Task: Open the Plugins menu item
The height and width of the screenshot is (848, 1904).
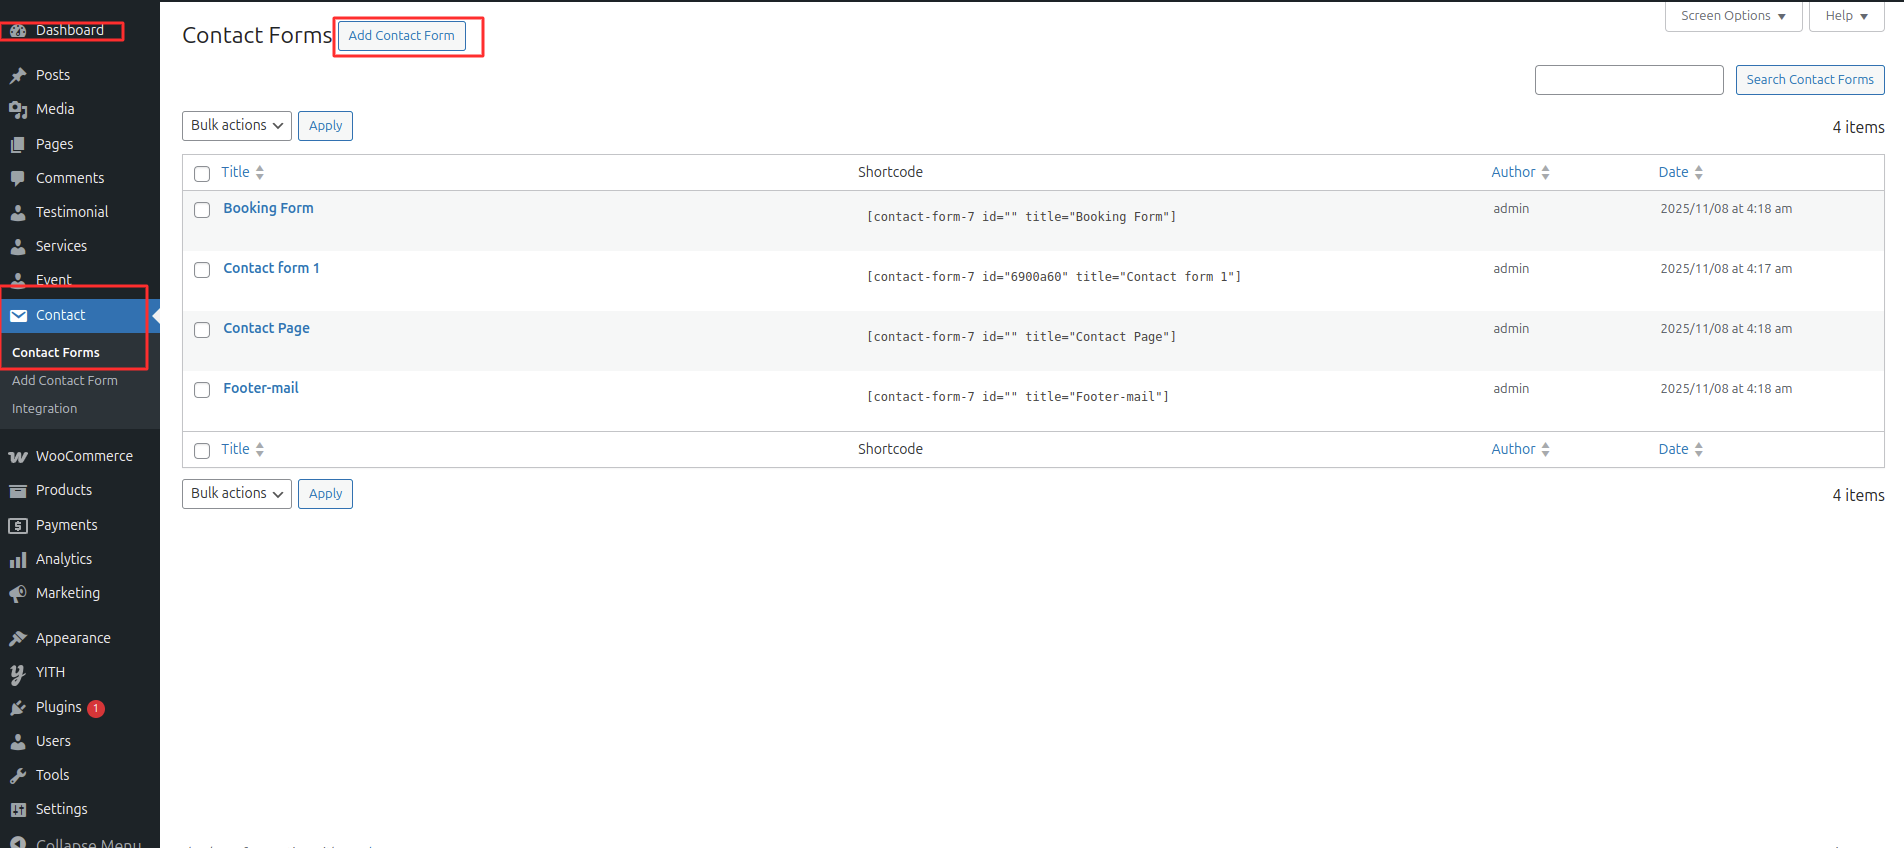Action: click(x=59, y=707)
